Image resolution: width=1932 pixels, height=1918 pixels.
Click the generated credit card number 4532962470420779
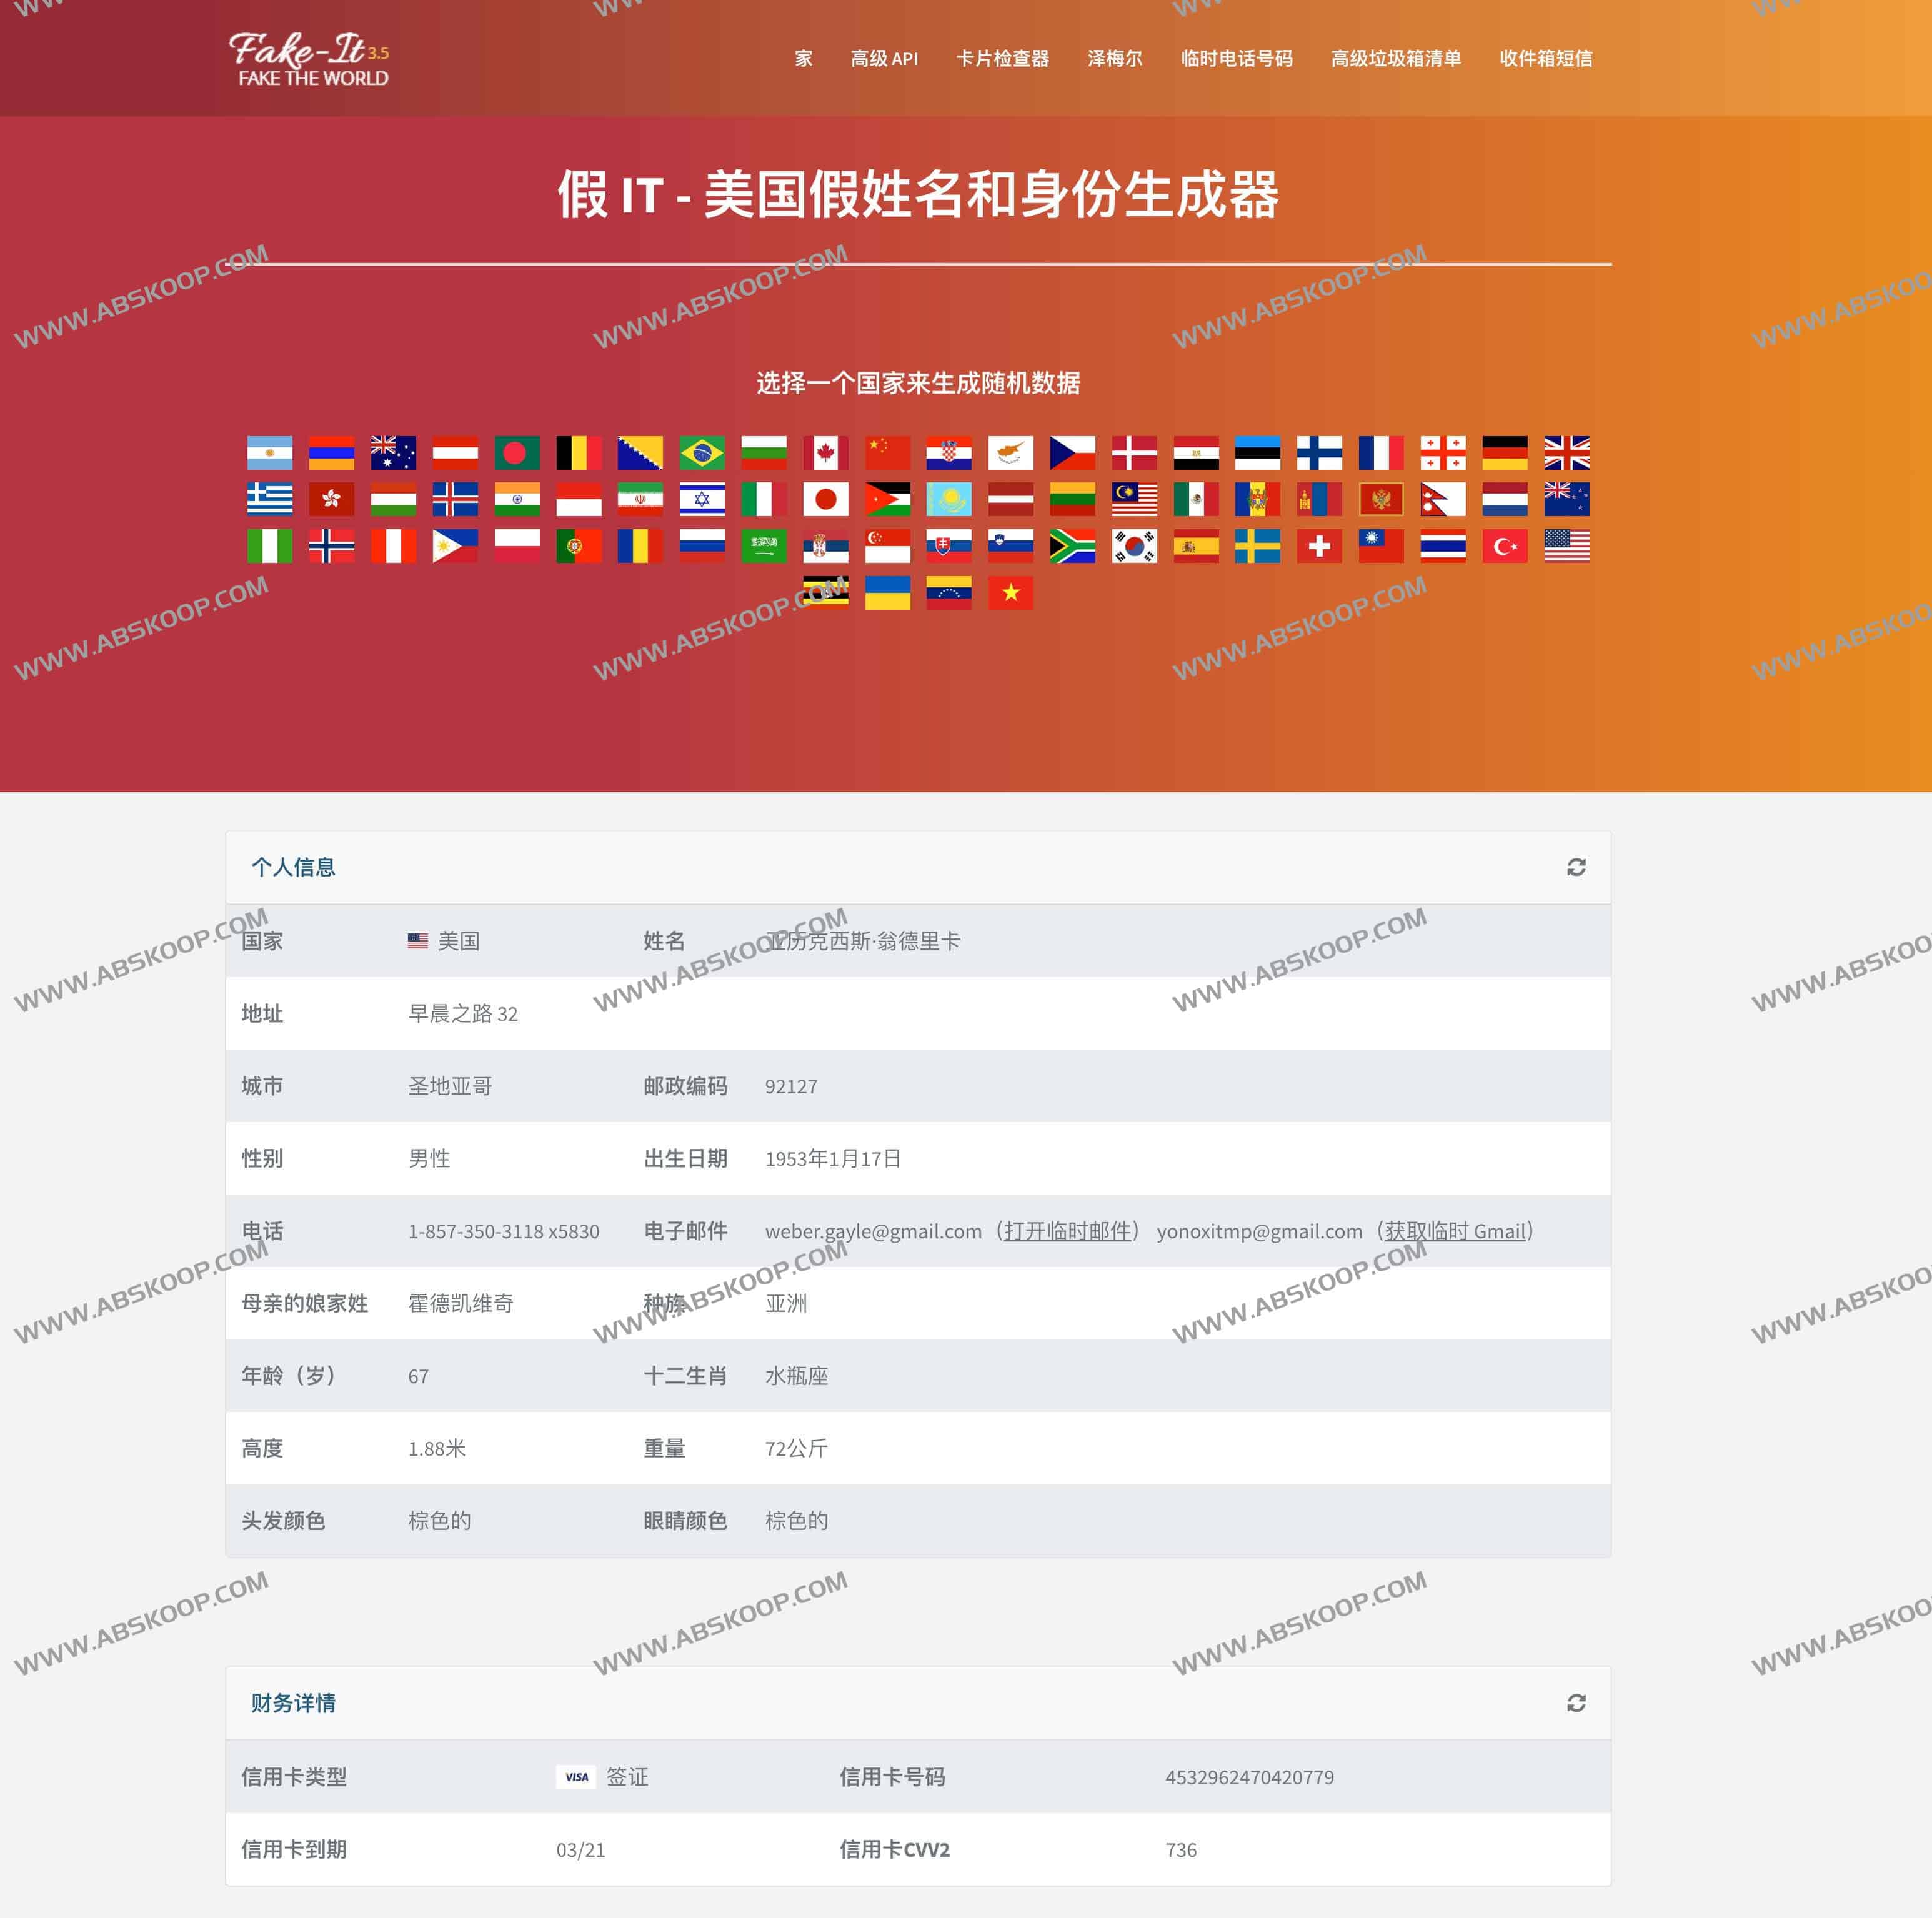click(1250, 1777)
